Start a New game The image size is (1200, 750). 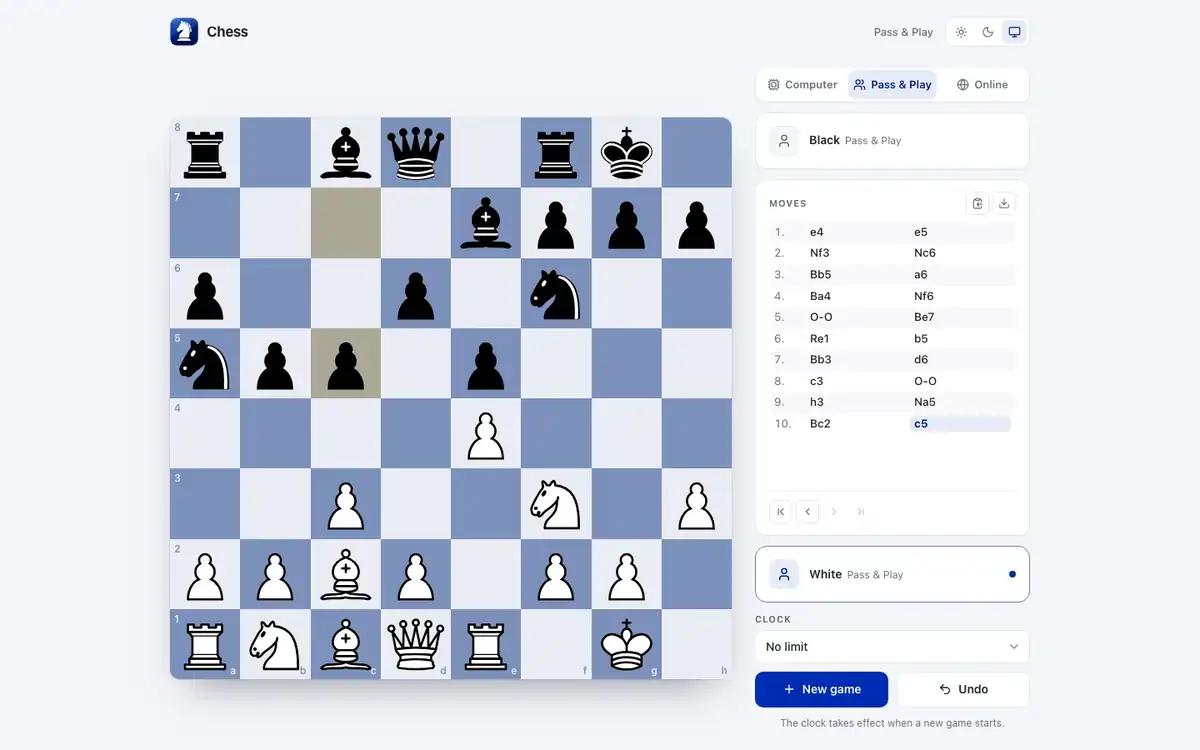822,689
